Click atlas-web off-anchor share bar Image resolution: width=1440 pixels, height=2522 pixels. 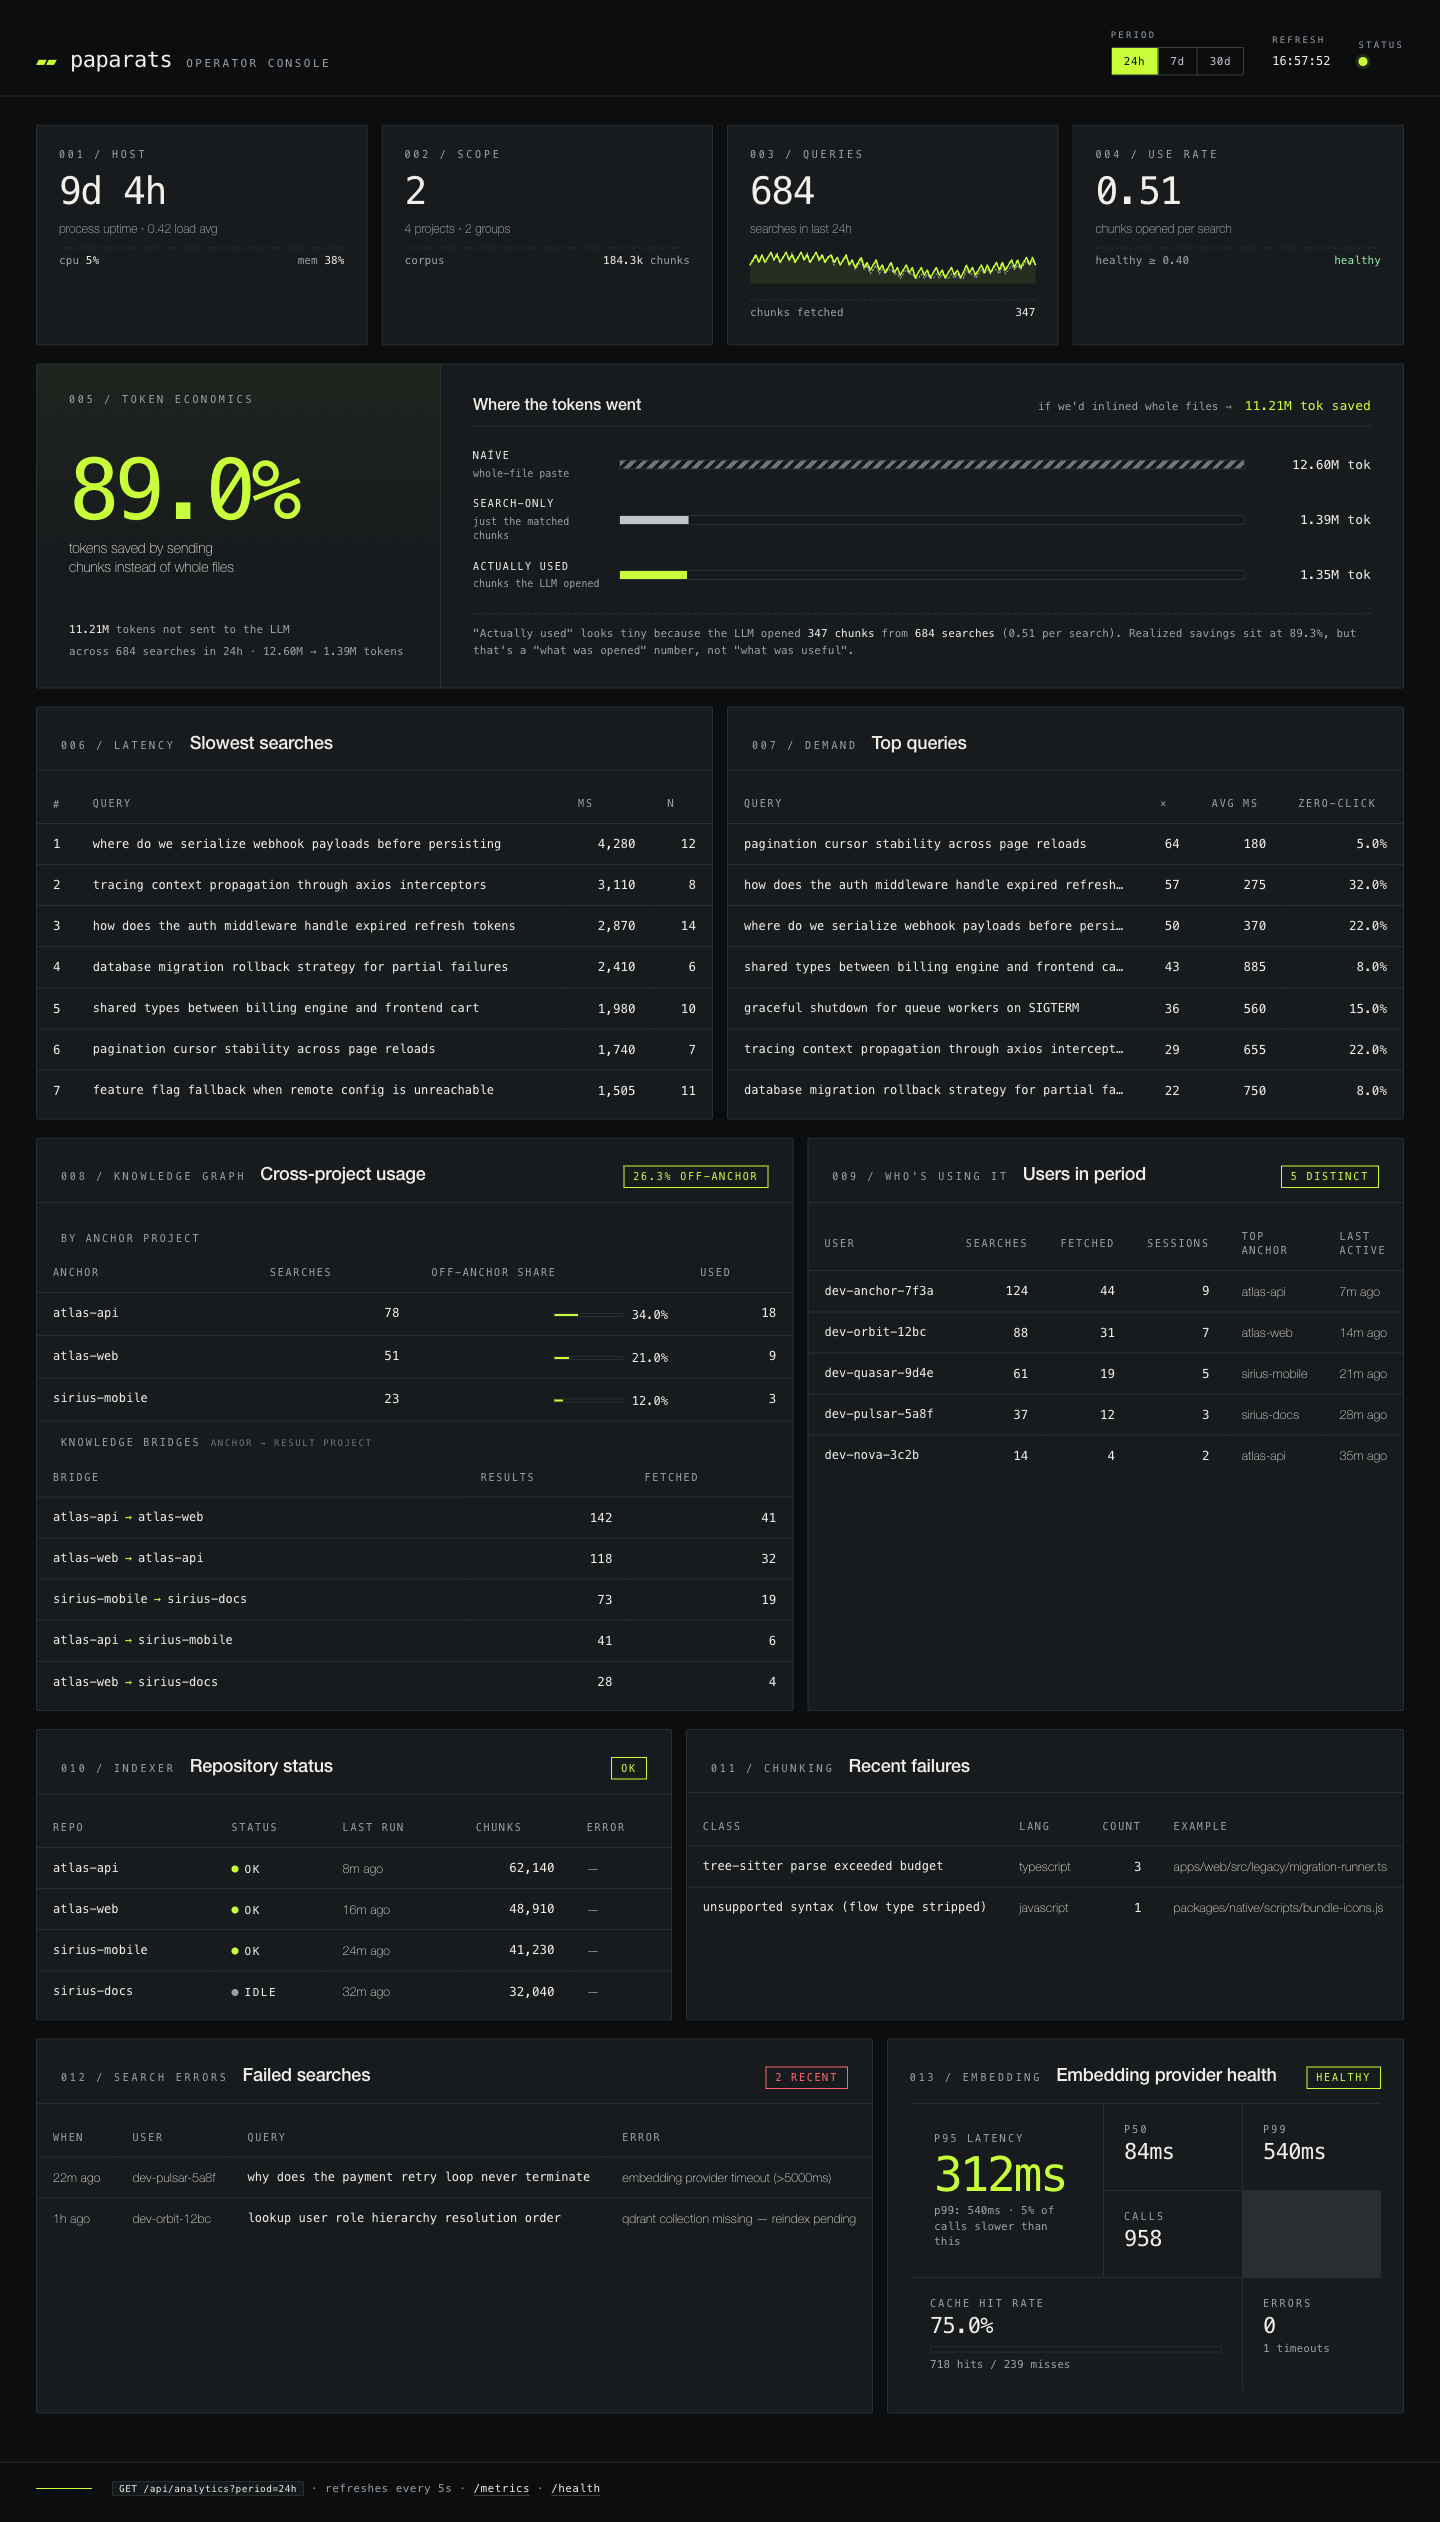point(589,1357)
